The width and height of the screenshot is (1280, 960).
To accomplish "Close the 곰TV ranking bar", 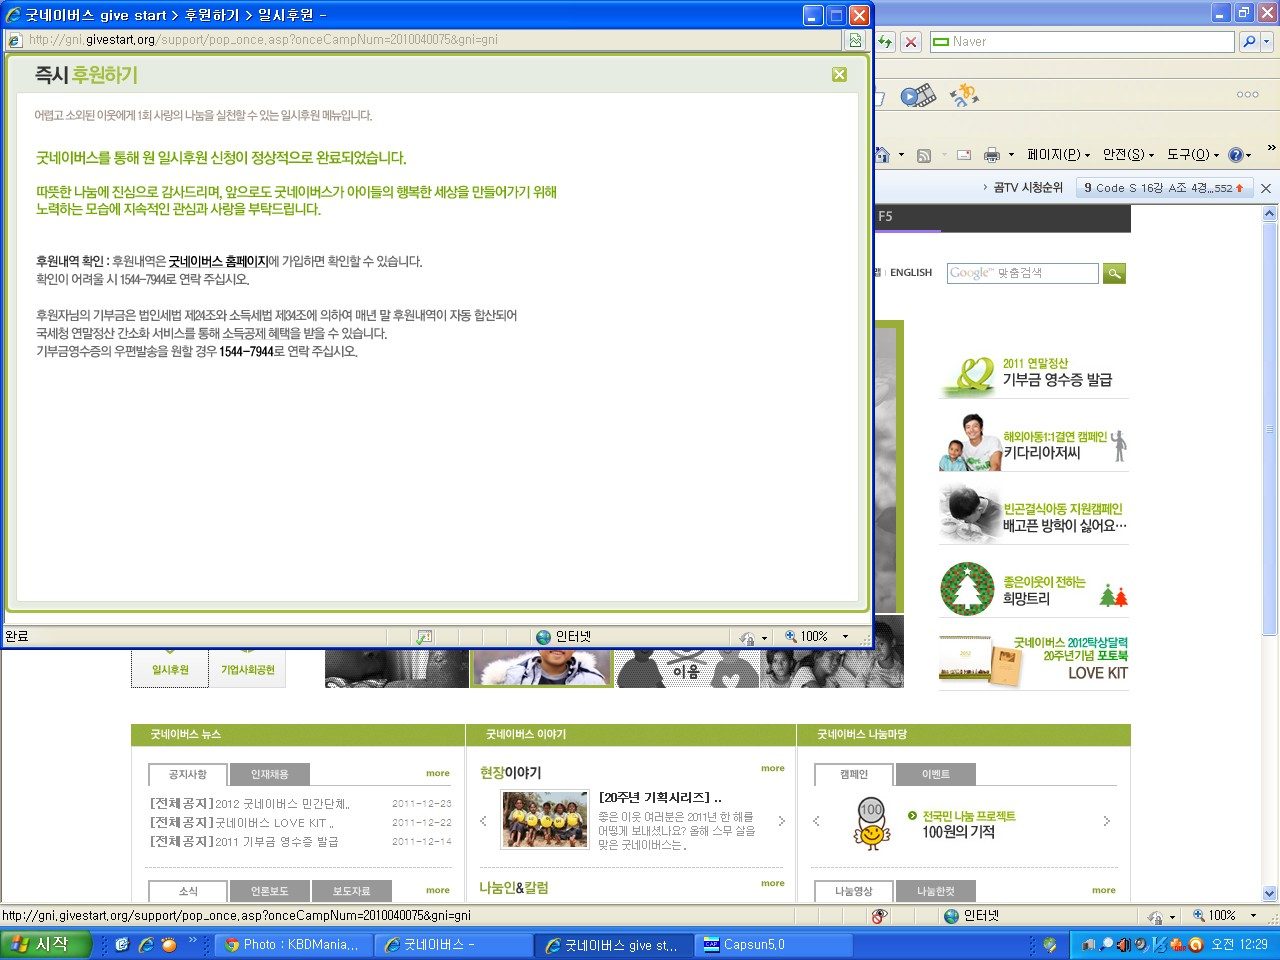I will click(x=1266, y=188).
